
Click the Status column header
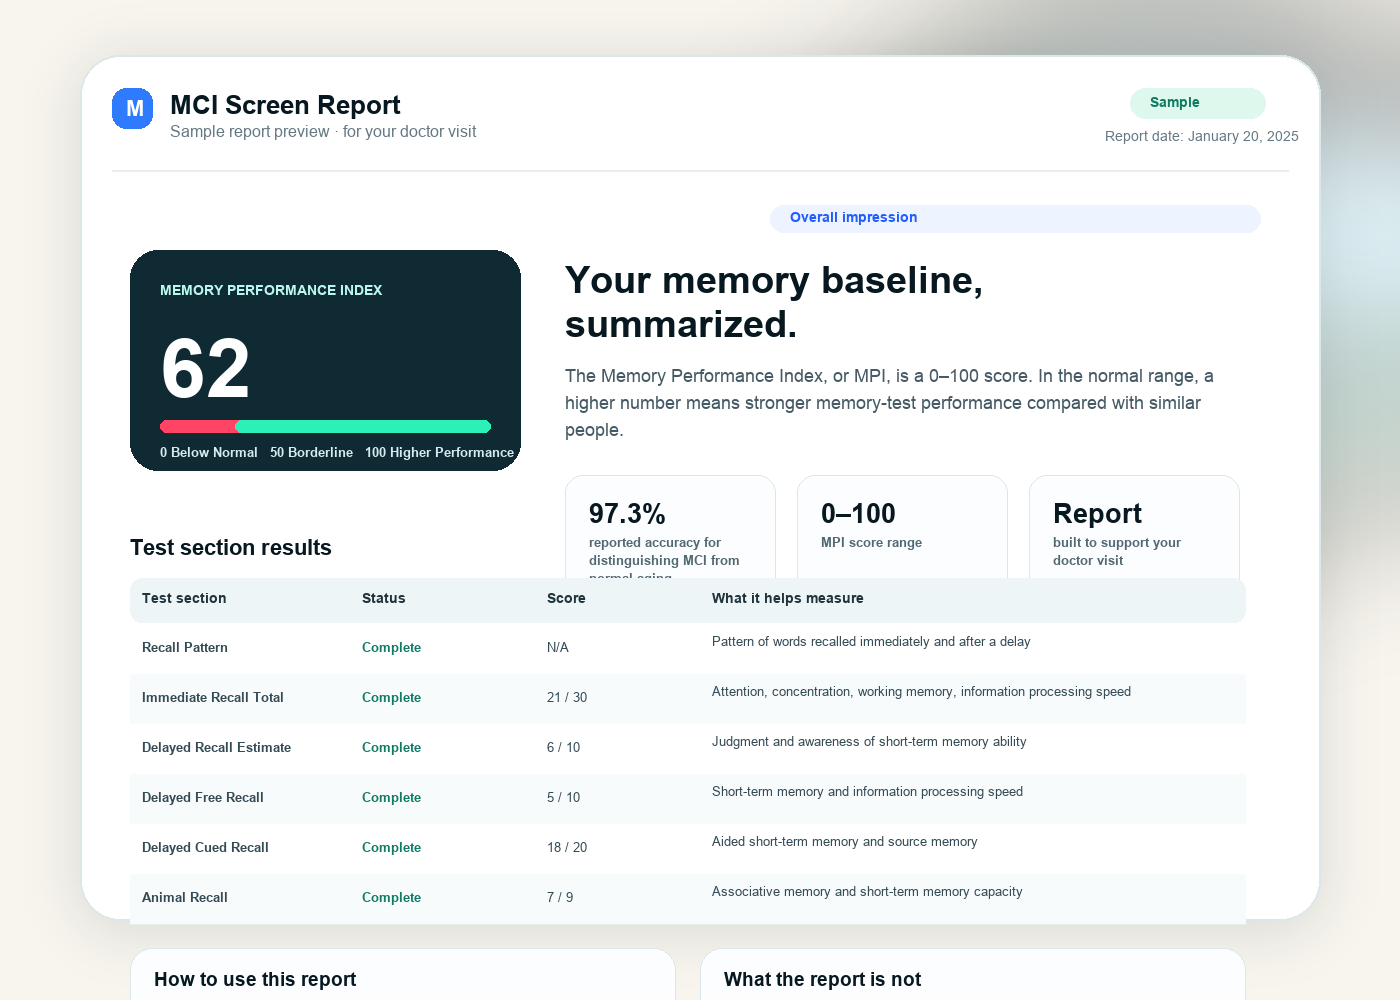point(384,598)
